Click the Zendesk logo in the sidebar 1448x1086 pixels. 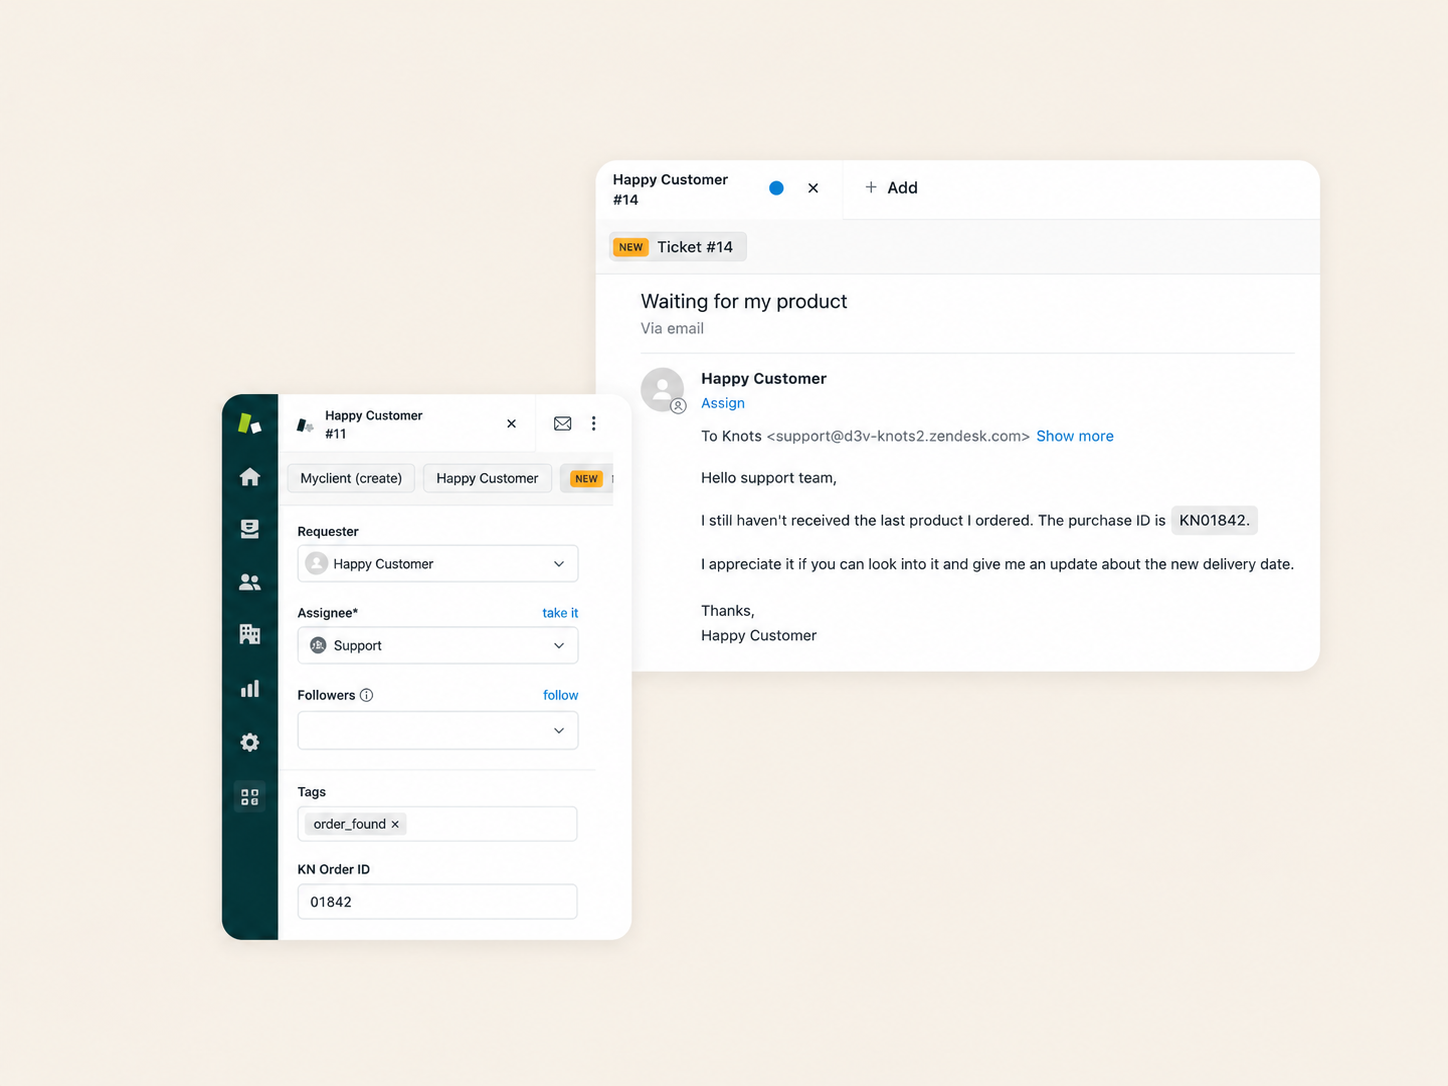[x=249, y=423]
